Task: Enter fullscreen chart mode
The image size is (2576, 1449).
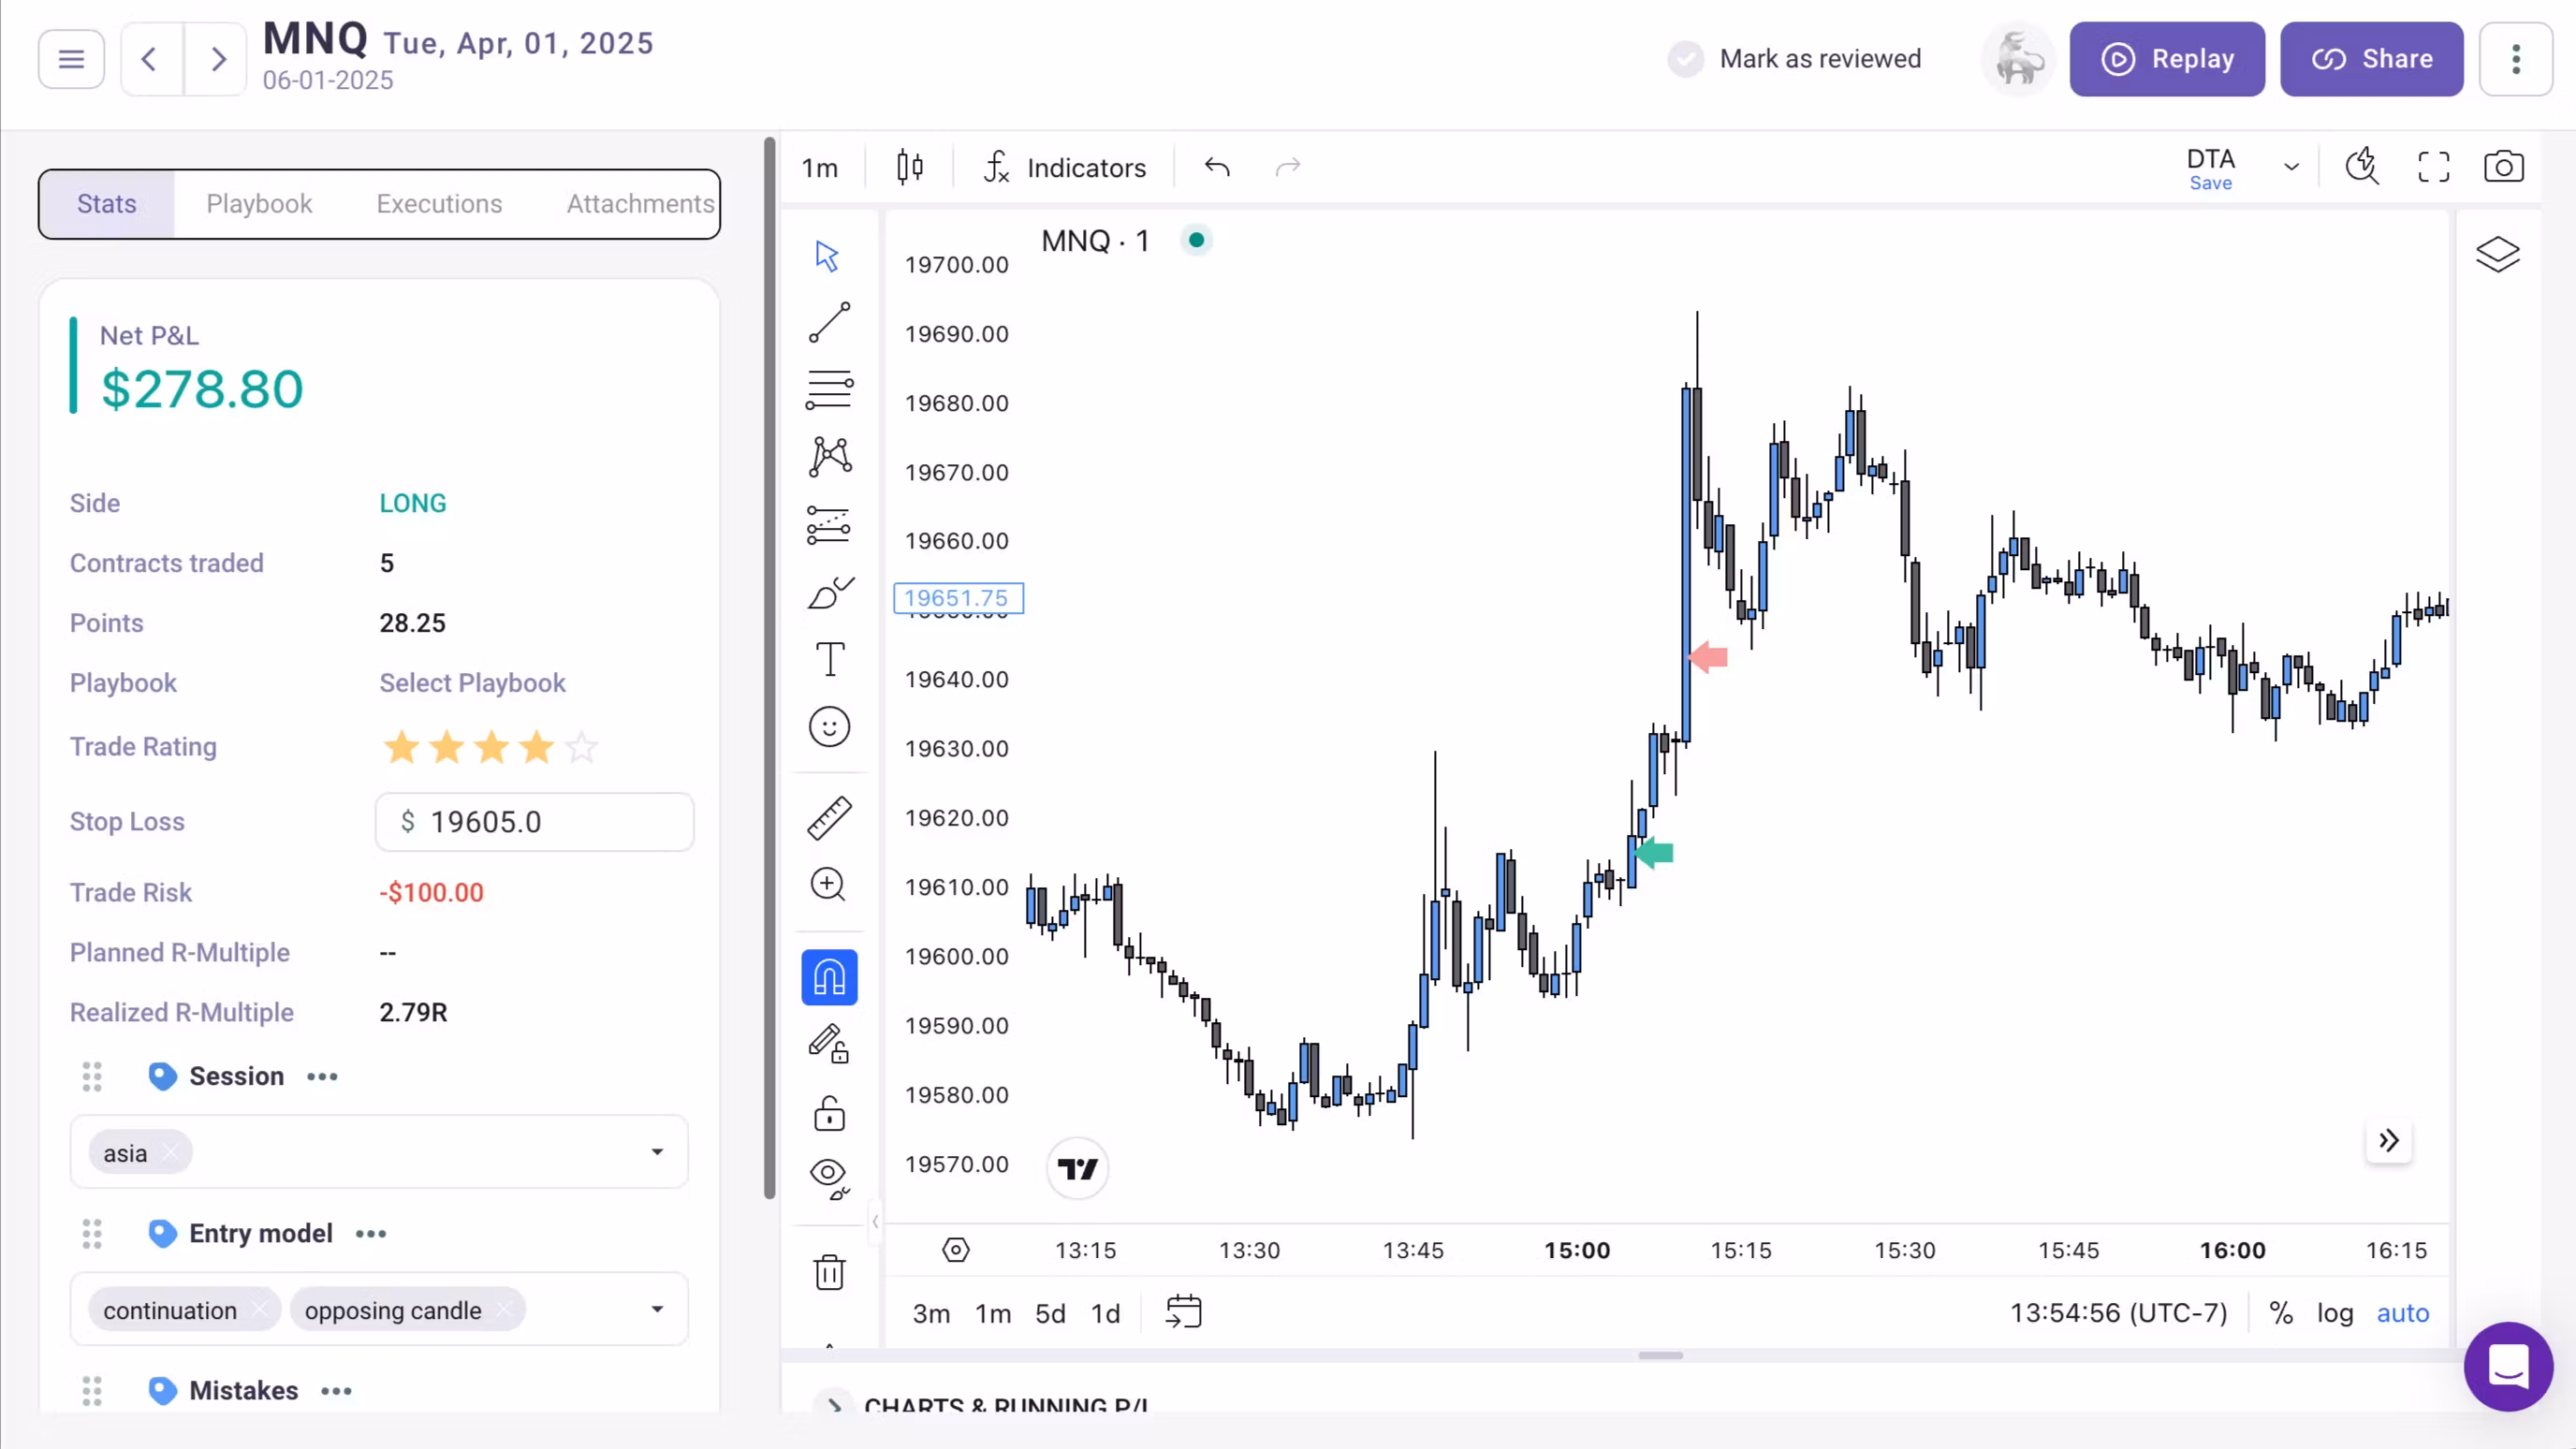Action: pyautogui.click(x=2433, y=167)
